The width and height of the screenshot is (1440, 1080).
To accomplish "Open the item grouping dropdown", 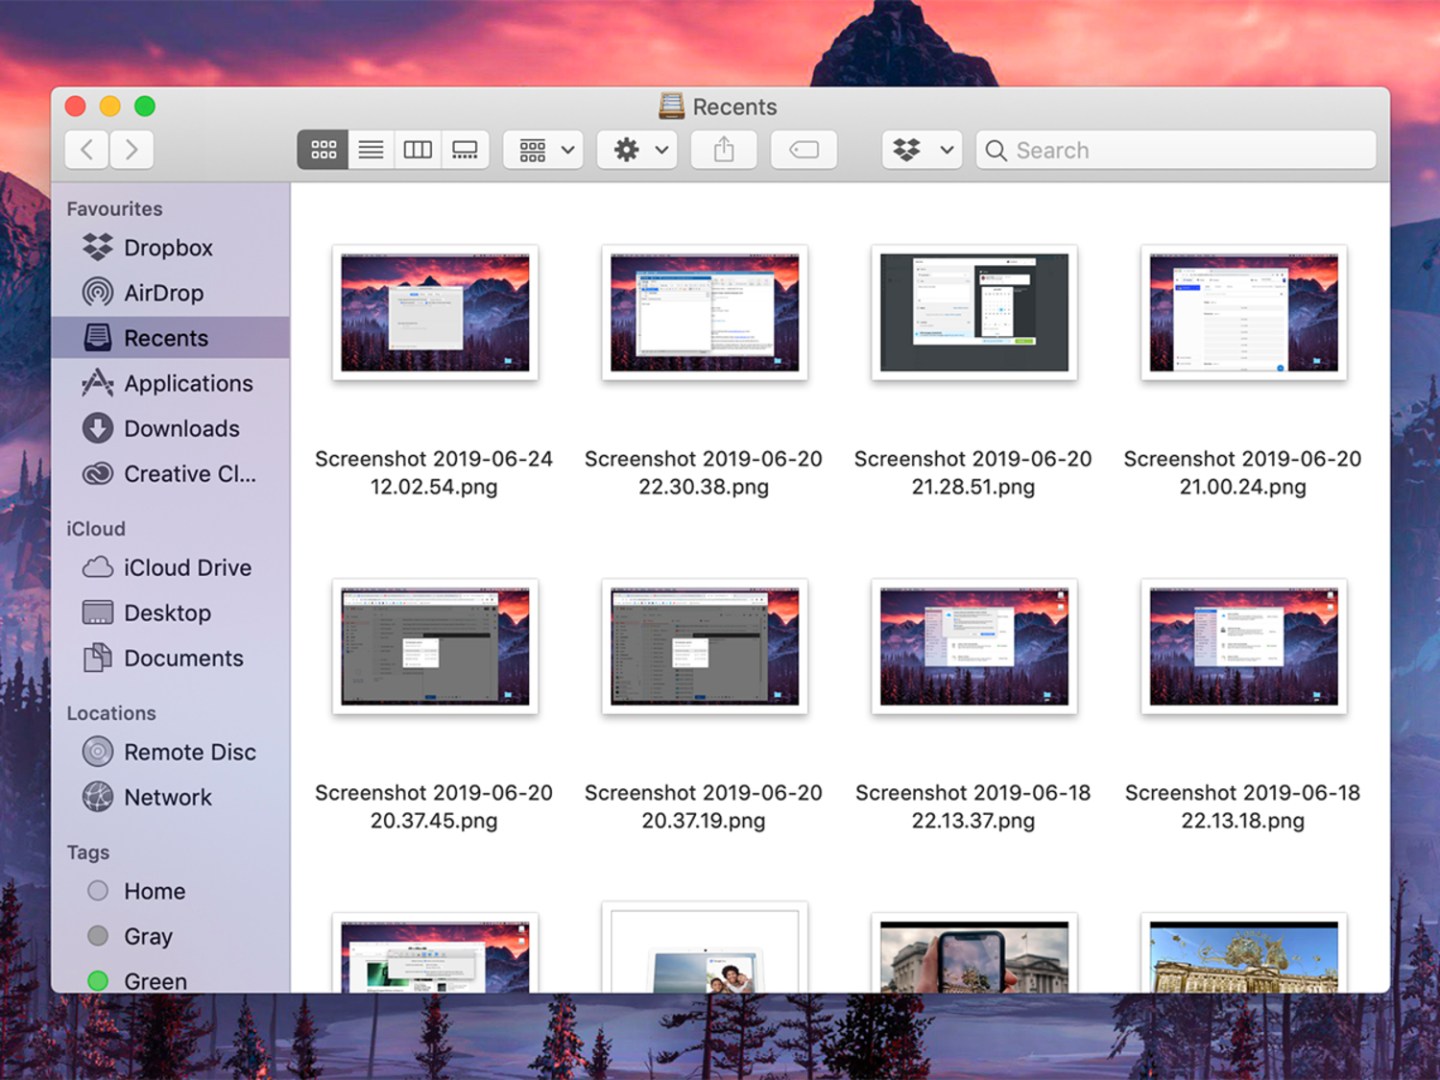I will (x=542, y=149).
